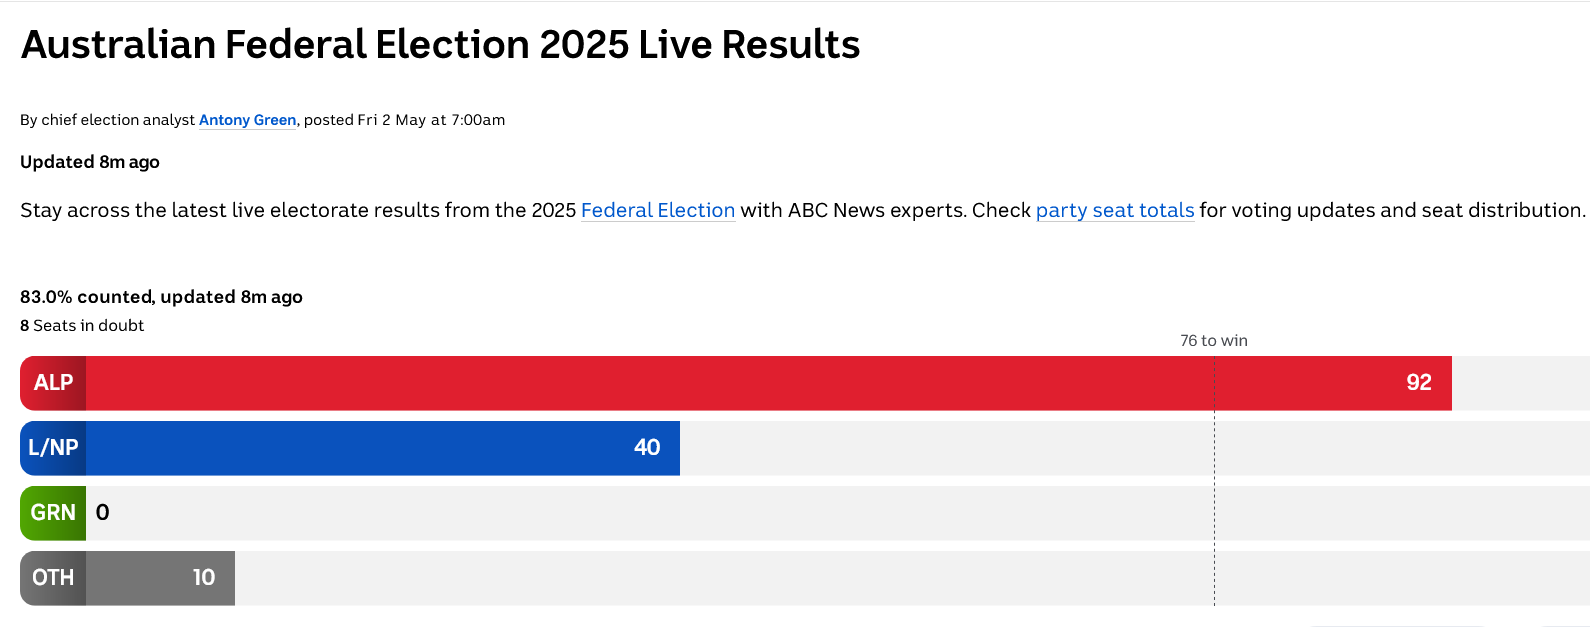Screen dimensions: 1590x627
Task: Click the L/NP seat count of 40
Action: (x=646, y=448)
